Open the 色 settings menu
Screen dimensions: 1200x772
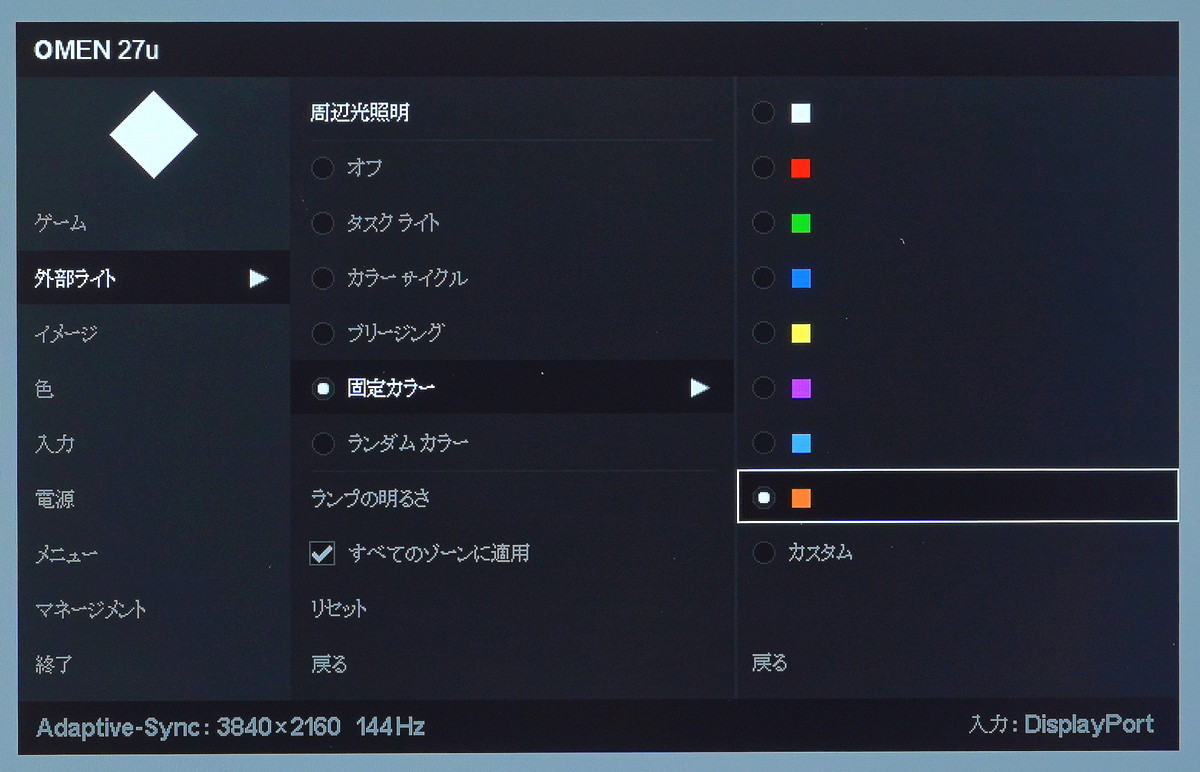pos(43,388)
